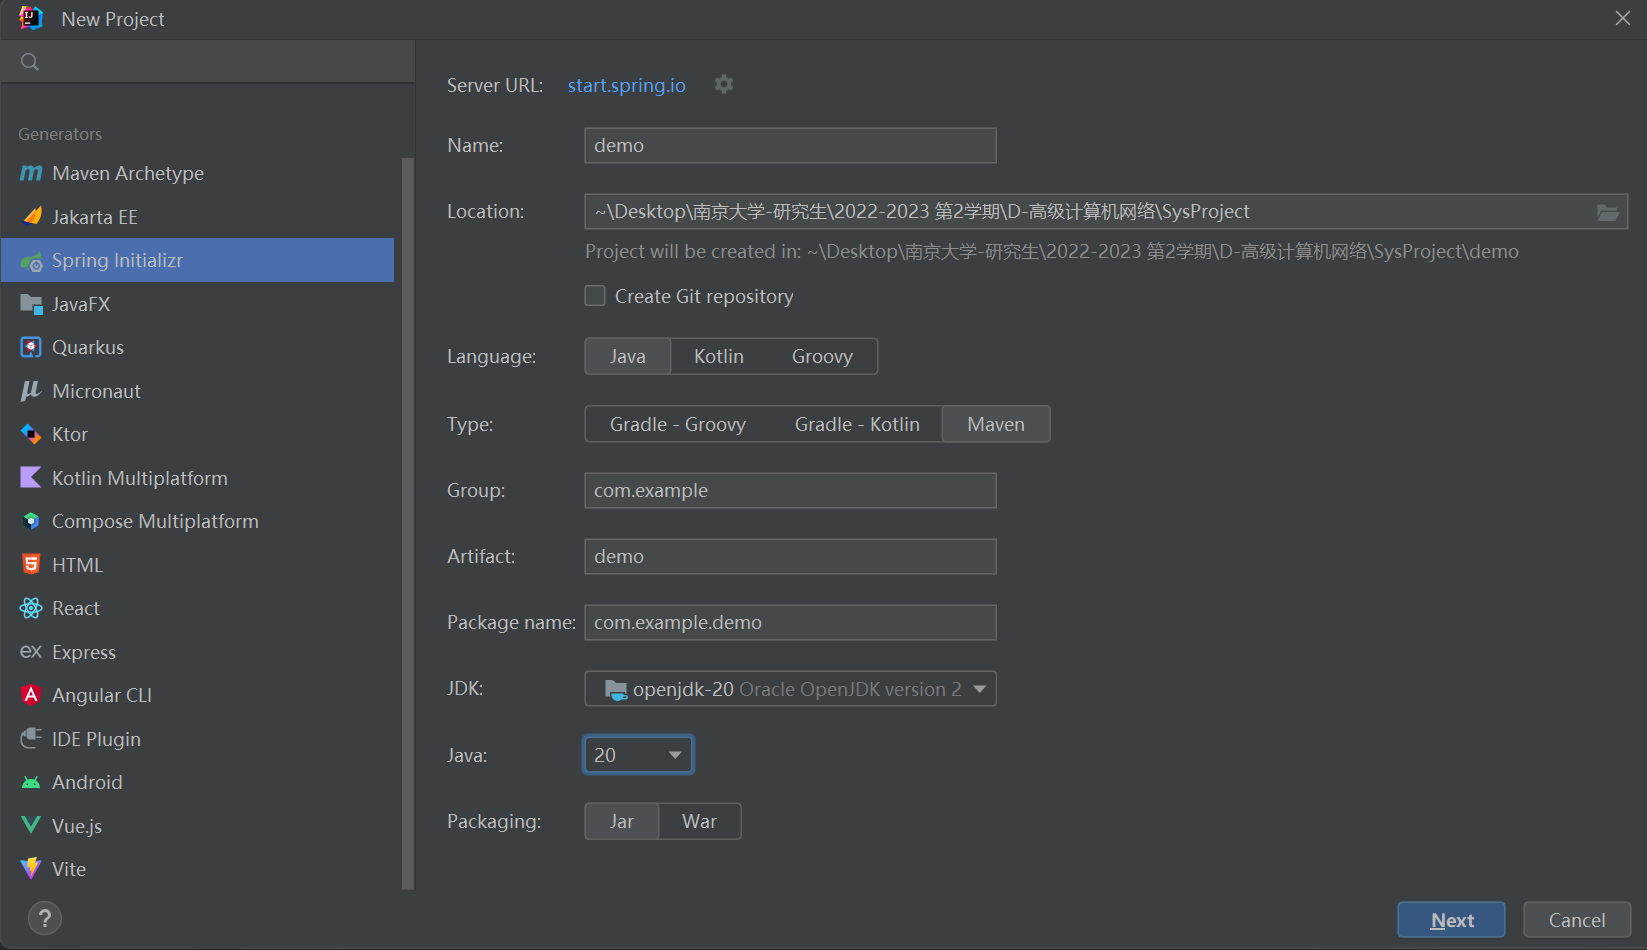Click the Micronaut mu icon
The width and height of the screenshot is (1647, 950).
[x=31, y=391]
